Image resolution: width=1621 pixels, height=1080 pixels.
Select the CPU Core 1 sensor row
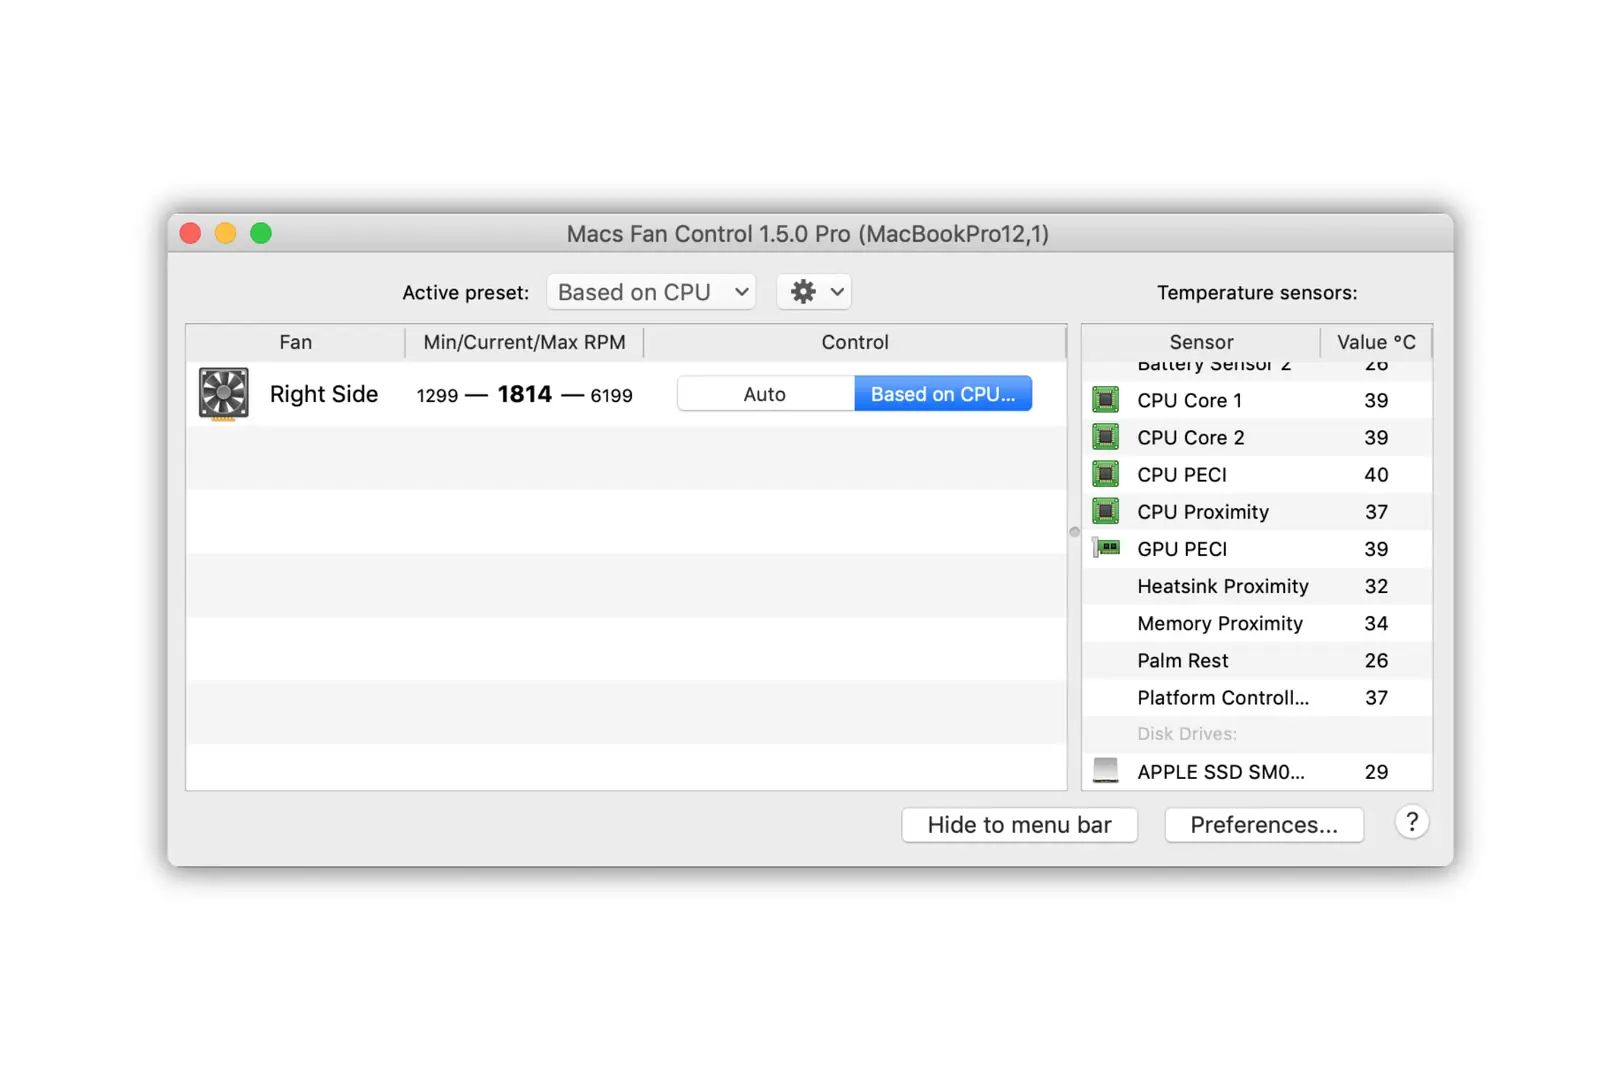pyautogui.click(x=1257, y=400)
